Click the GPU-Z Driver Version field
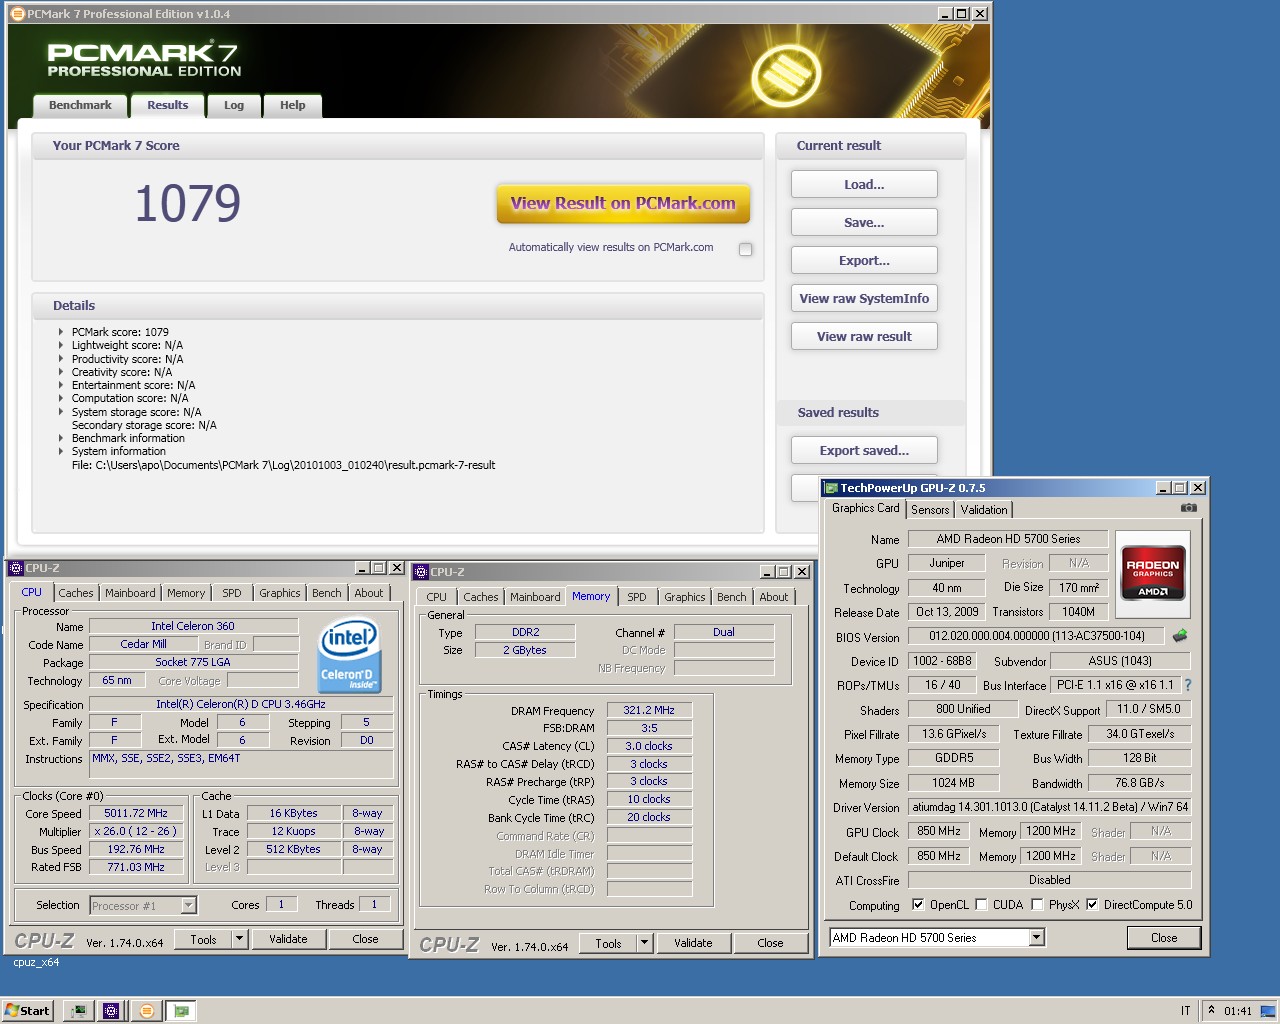1280x1024 pixels. click(1050, 807)
